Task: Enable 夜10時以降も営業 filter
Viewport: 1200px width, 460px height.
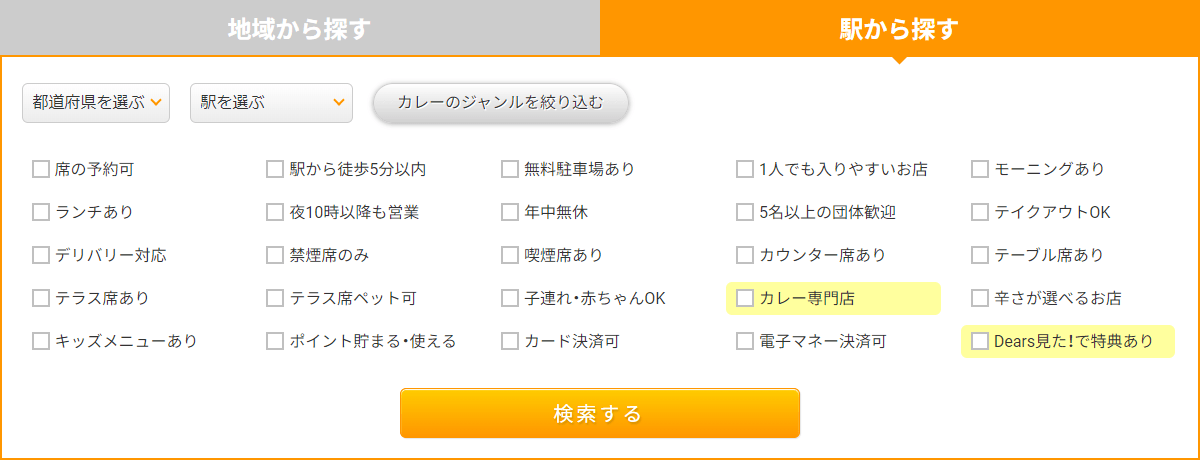Action: pyautogui.click(x=275, y=212)
